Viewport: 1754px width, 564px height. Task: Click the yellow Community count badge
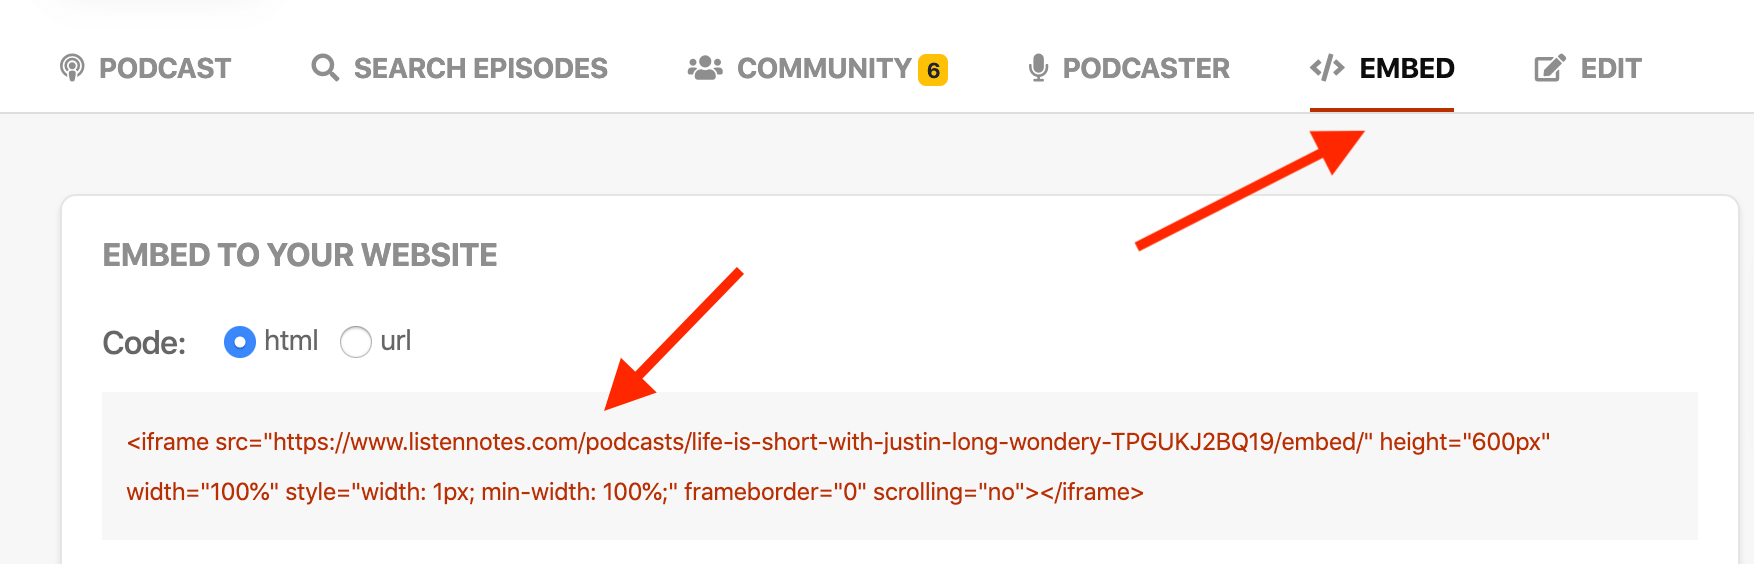(933, 70)
